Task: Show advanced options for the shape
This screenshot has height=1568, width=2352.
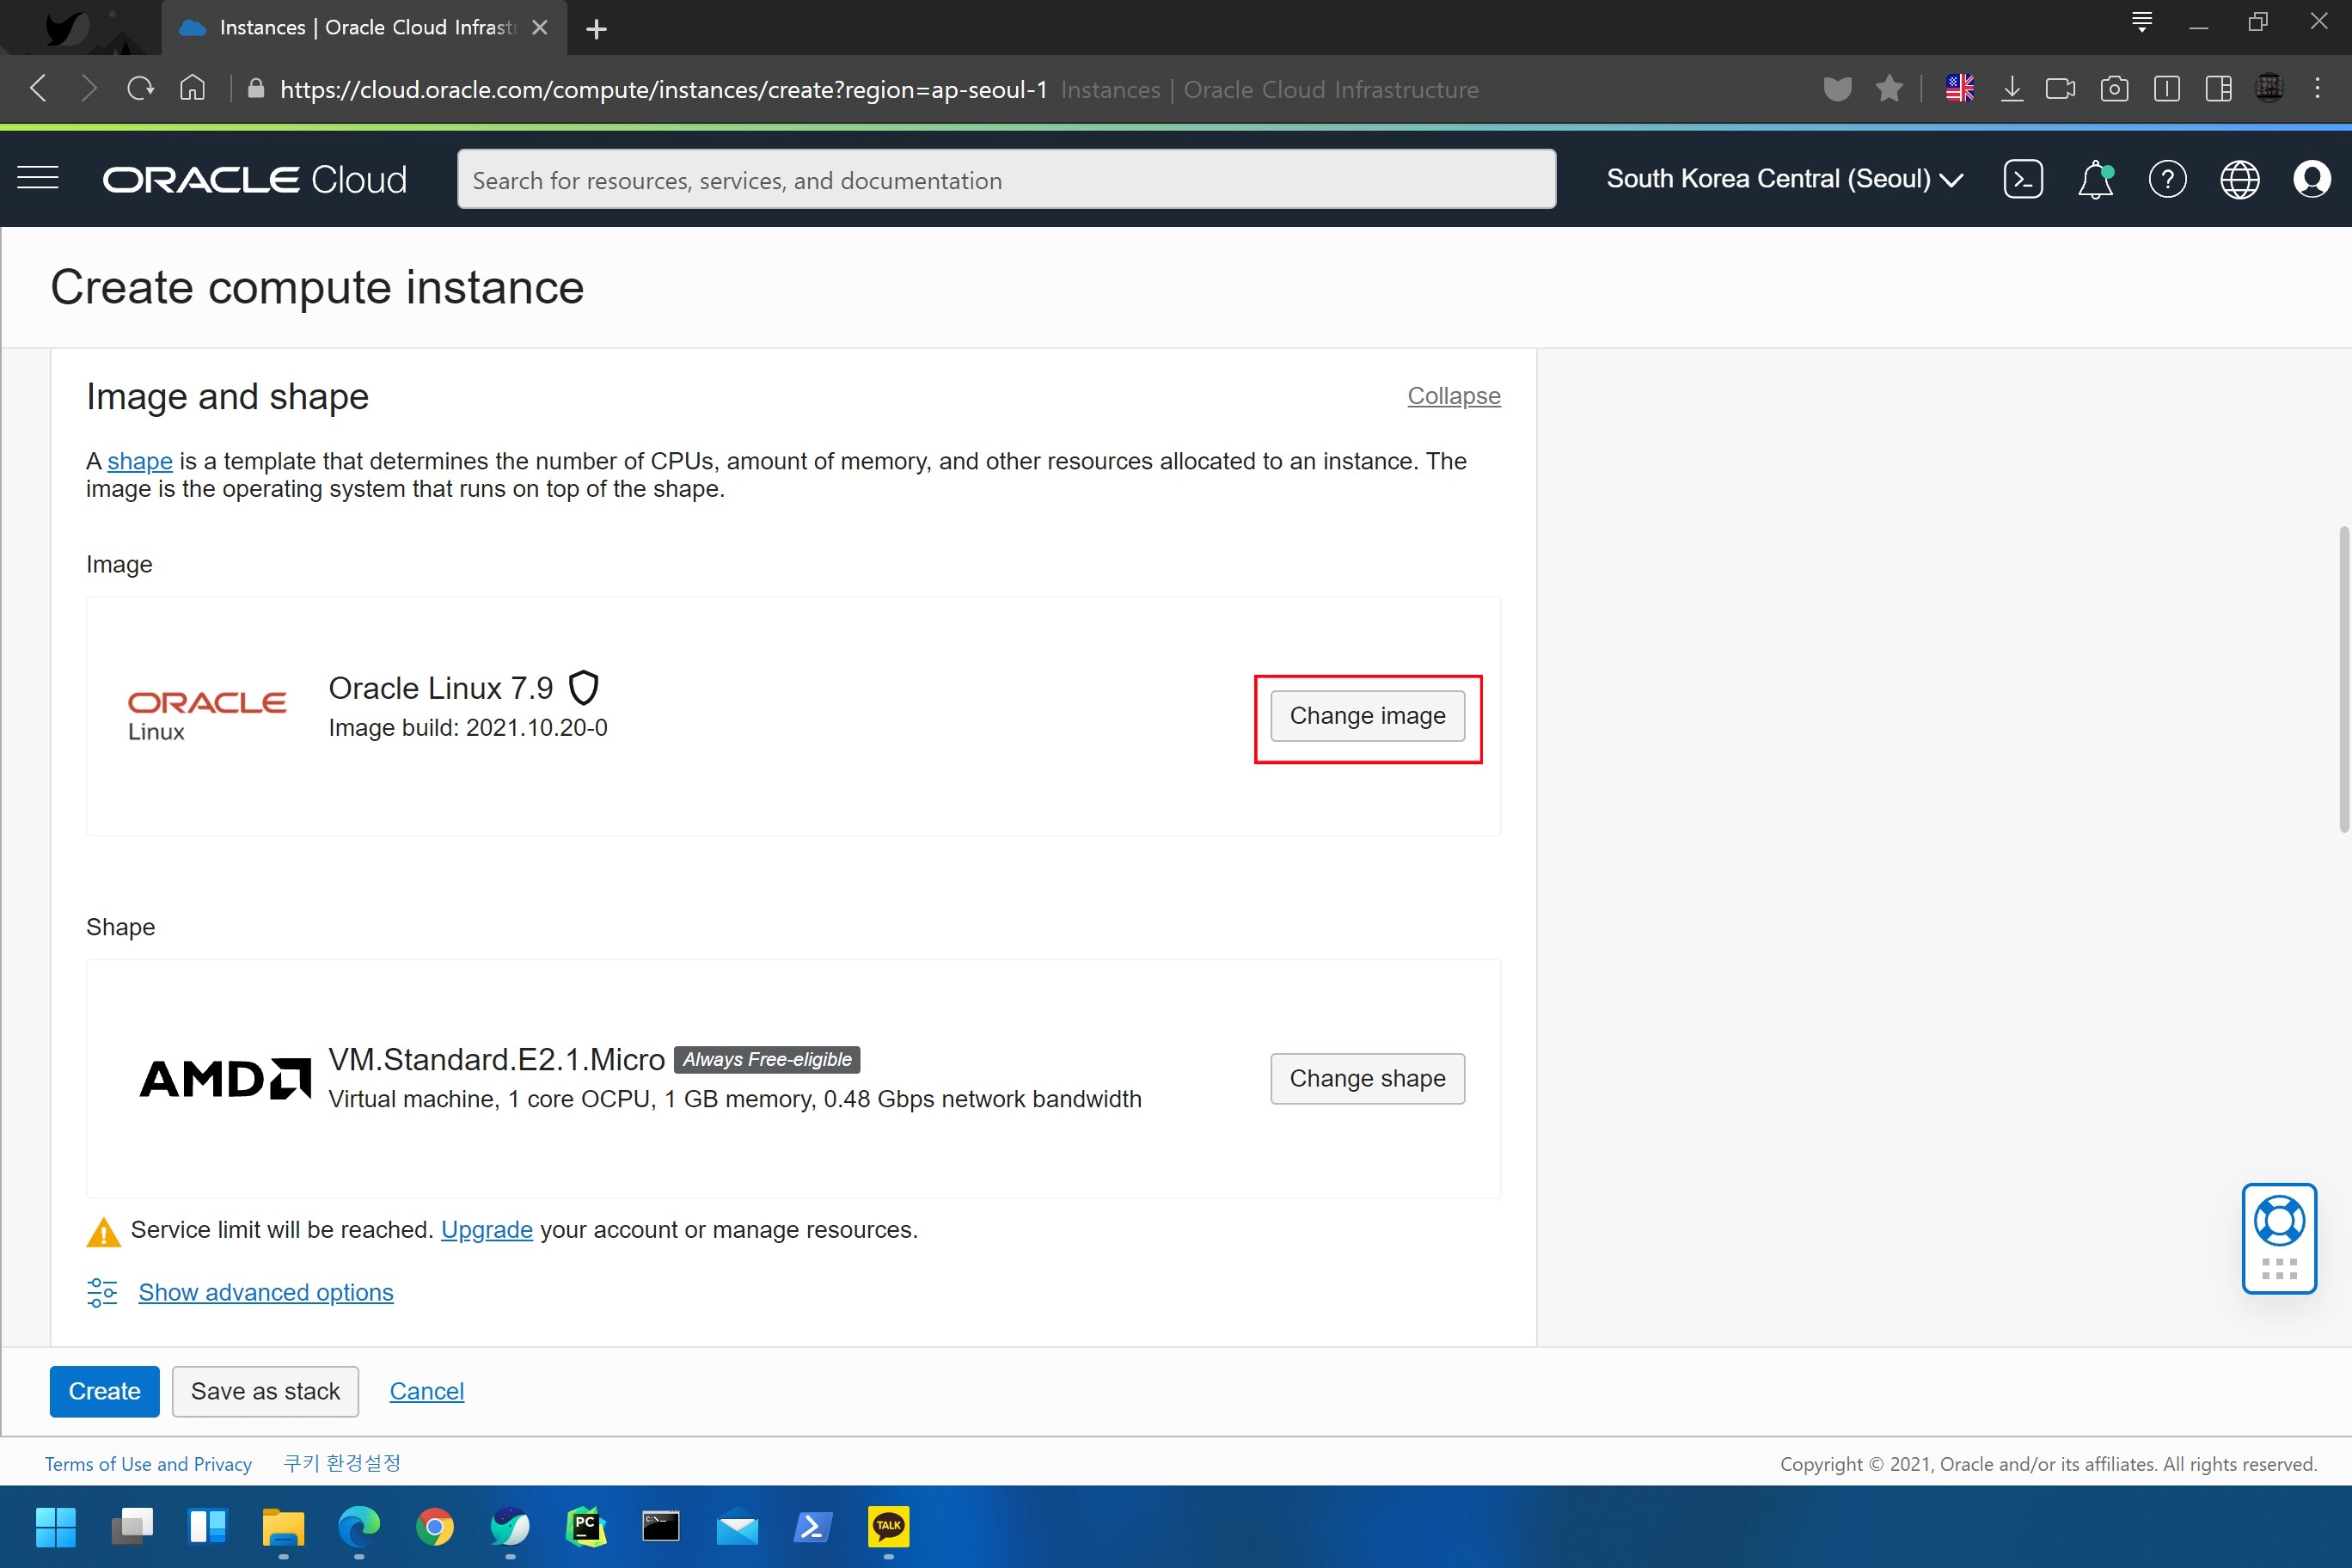Action: [265, 1292]
